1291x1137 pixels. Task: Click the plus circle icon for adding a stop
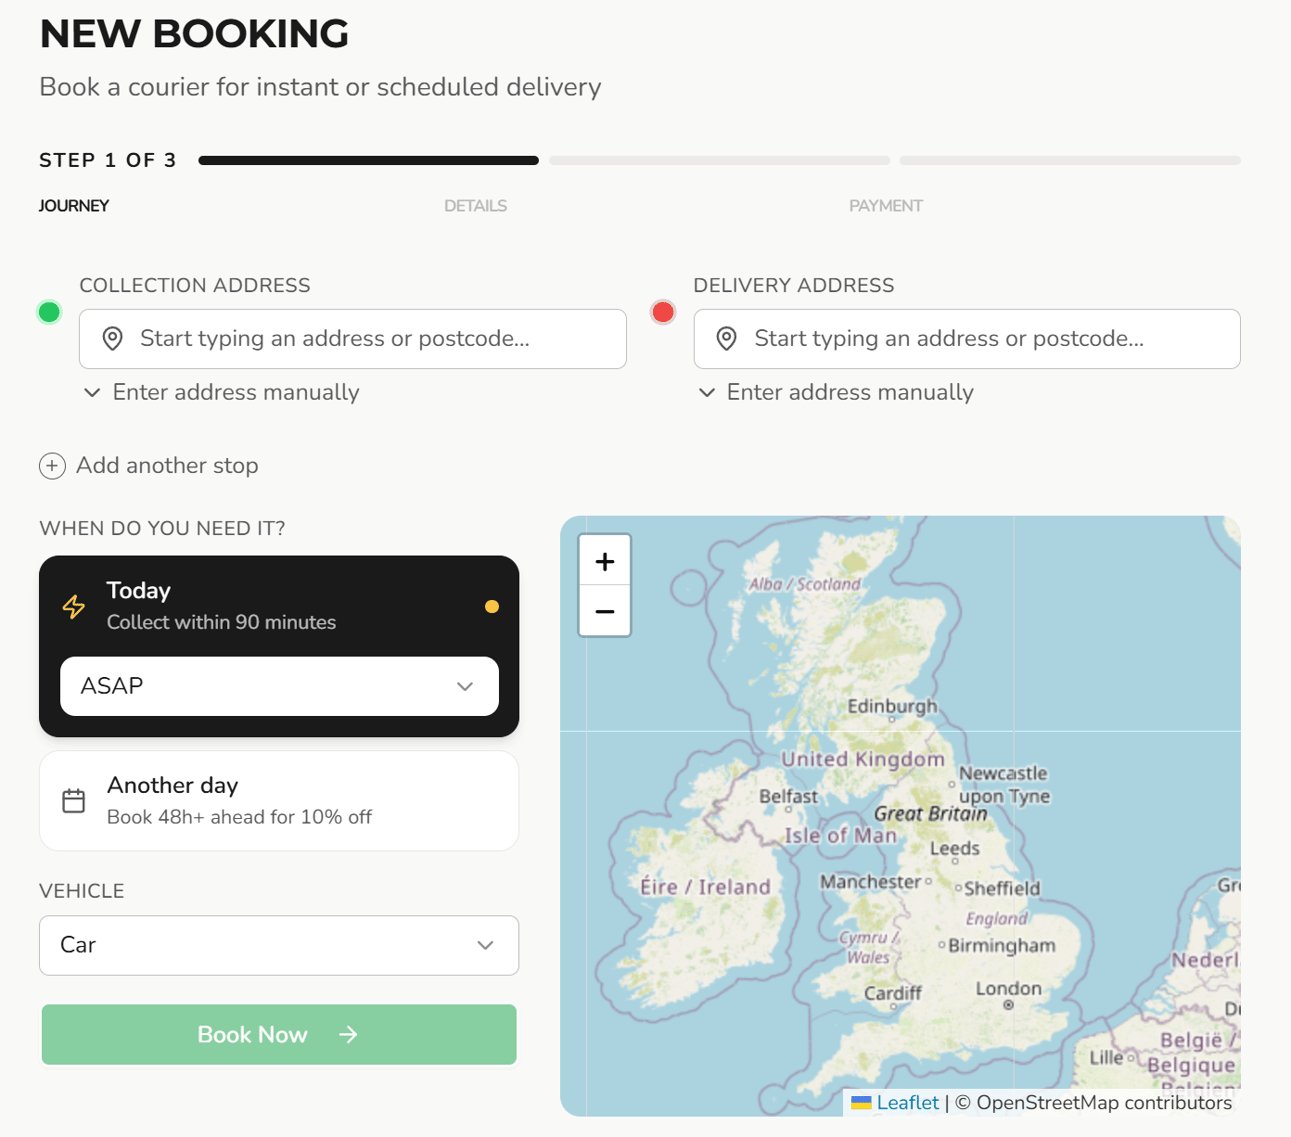pos(52,466)
